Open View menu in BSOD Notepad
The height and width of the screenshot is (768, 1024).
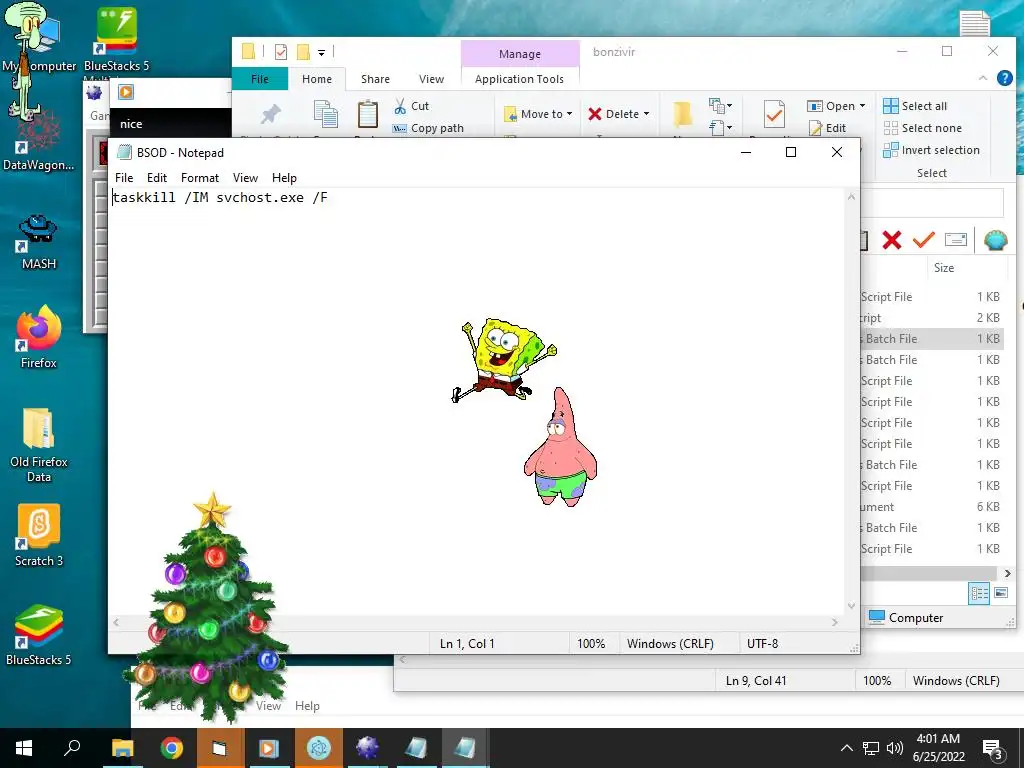(x=246, y=178)
